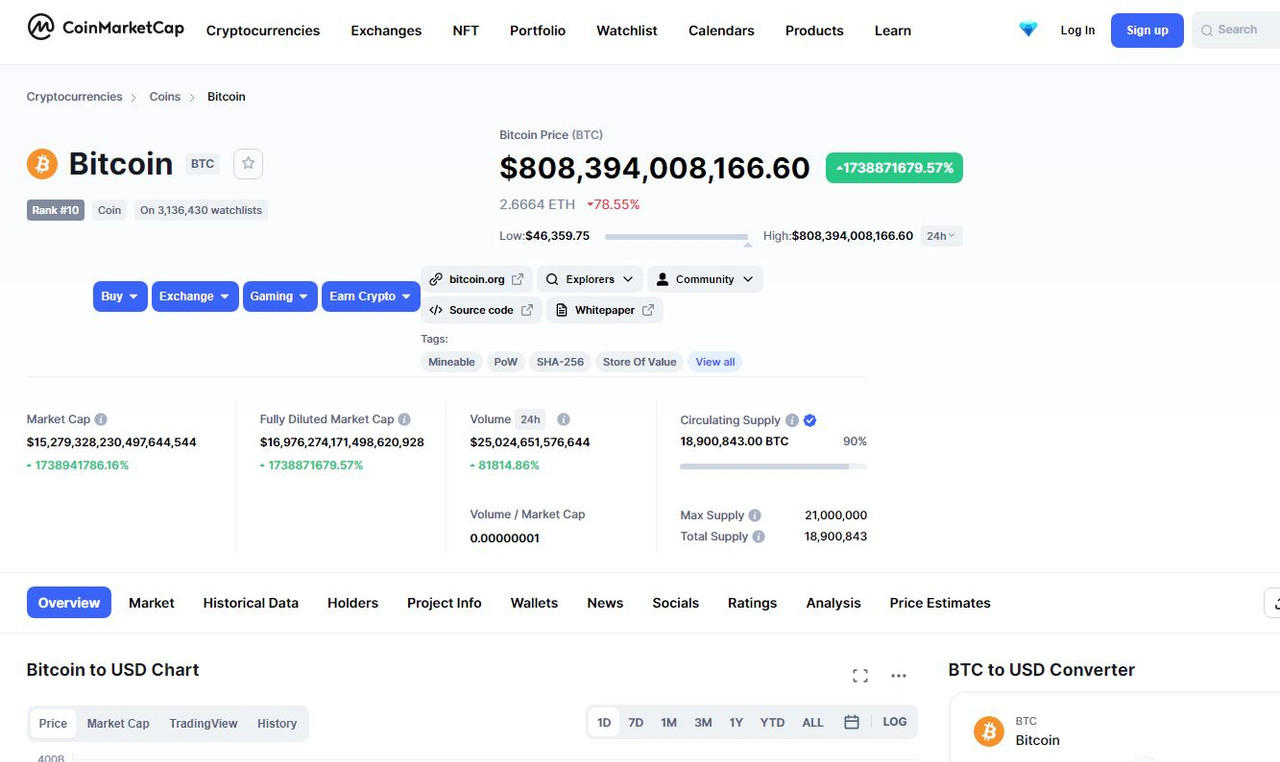This screenshot has width=1280, height=762.
Task: Switch to the Historical Data tab
Action: pyautogui.click(x=251, y=603)
